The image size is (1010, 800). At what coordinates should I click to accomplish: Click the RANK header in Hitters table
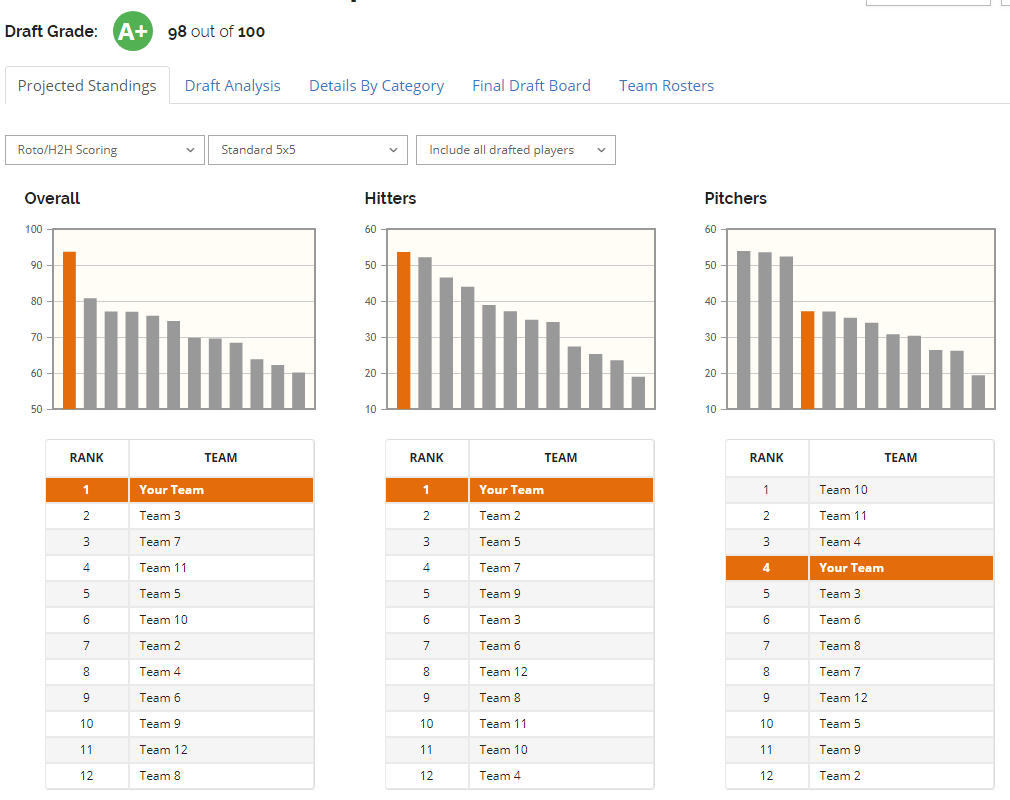coord(427,458)
